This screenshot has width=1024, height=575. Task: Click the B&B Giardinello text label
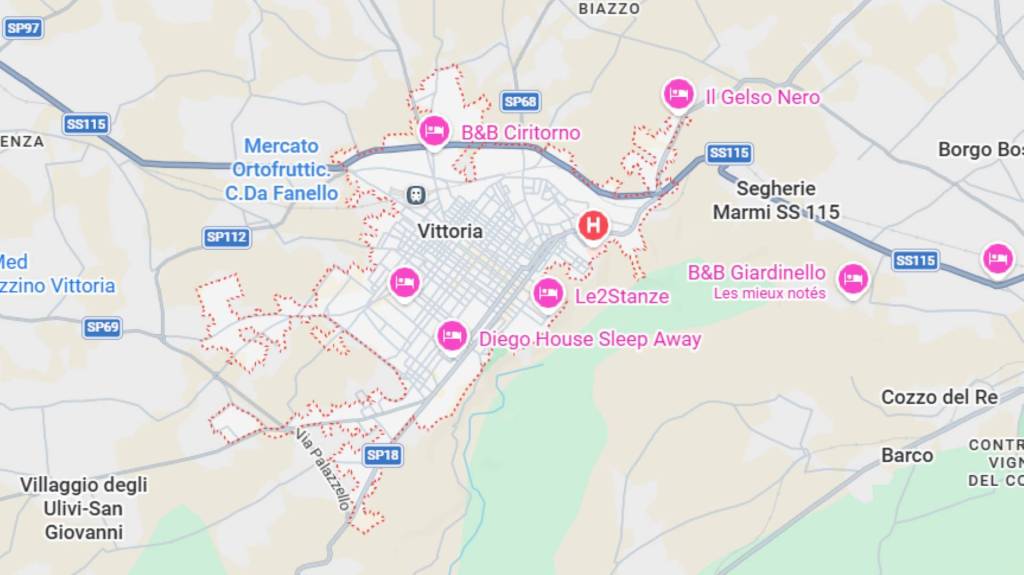[756, 272]
